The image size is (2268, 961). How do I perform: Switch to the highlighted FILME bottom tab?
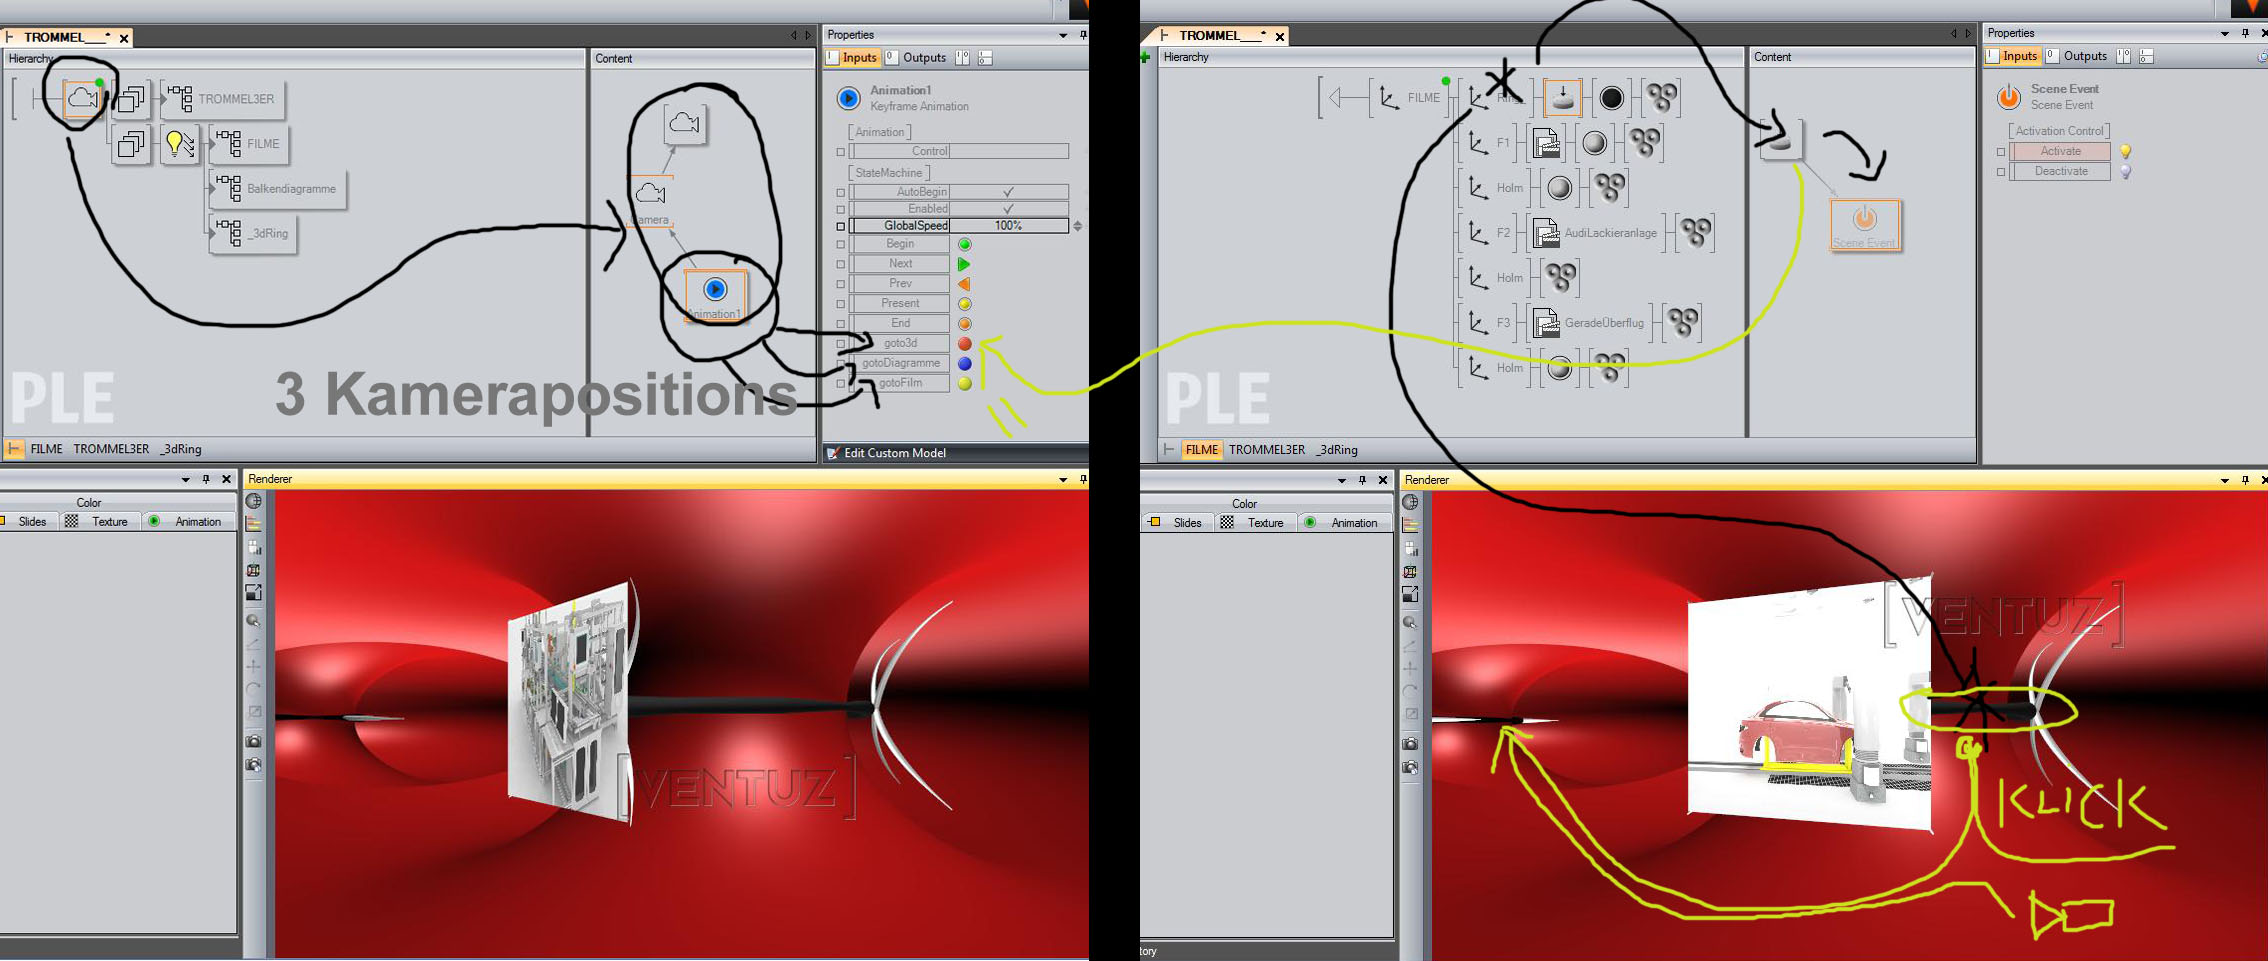coord(1200,450)
